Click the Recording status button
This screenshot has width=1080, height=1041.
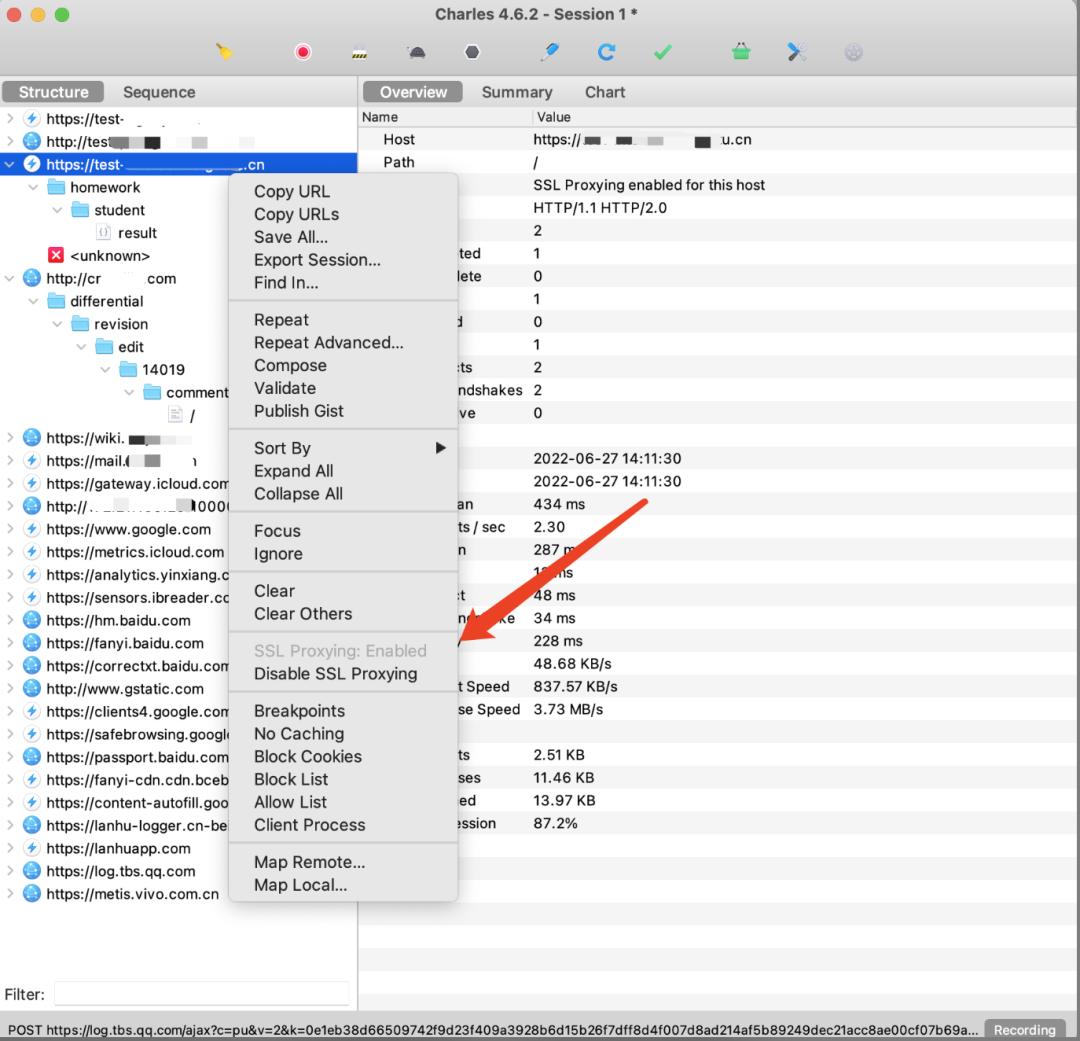(1024, 1030)
